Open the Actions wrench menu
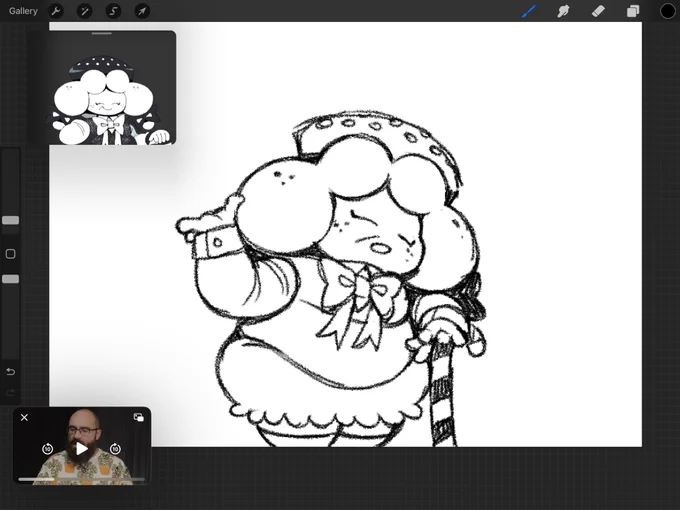This screenshot has width=680, height=510. (x=56, y=11)
